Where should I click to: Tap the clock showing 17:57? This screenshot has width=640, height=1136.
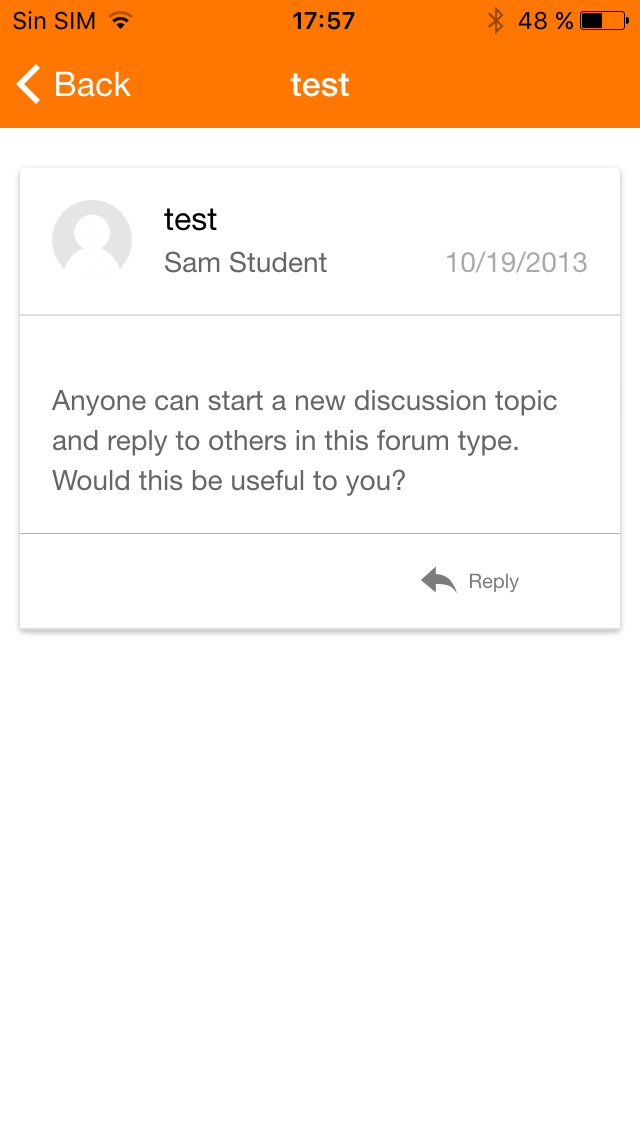(x=322, y=19)
